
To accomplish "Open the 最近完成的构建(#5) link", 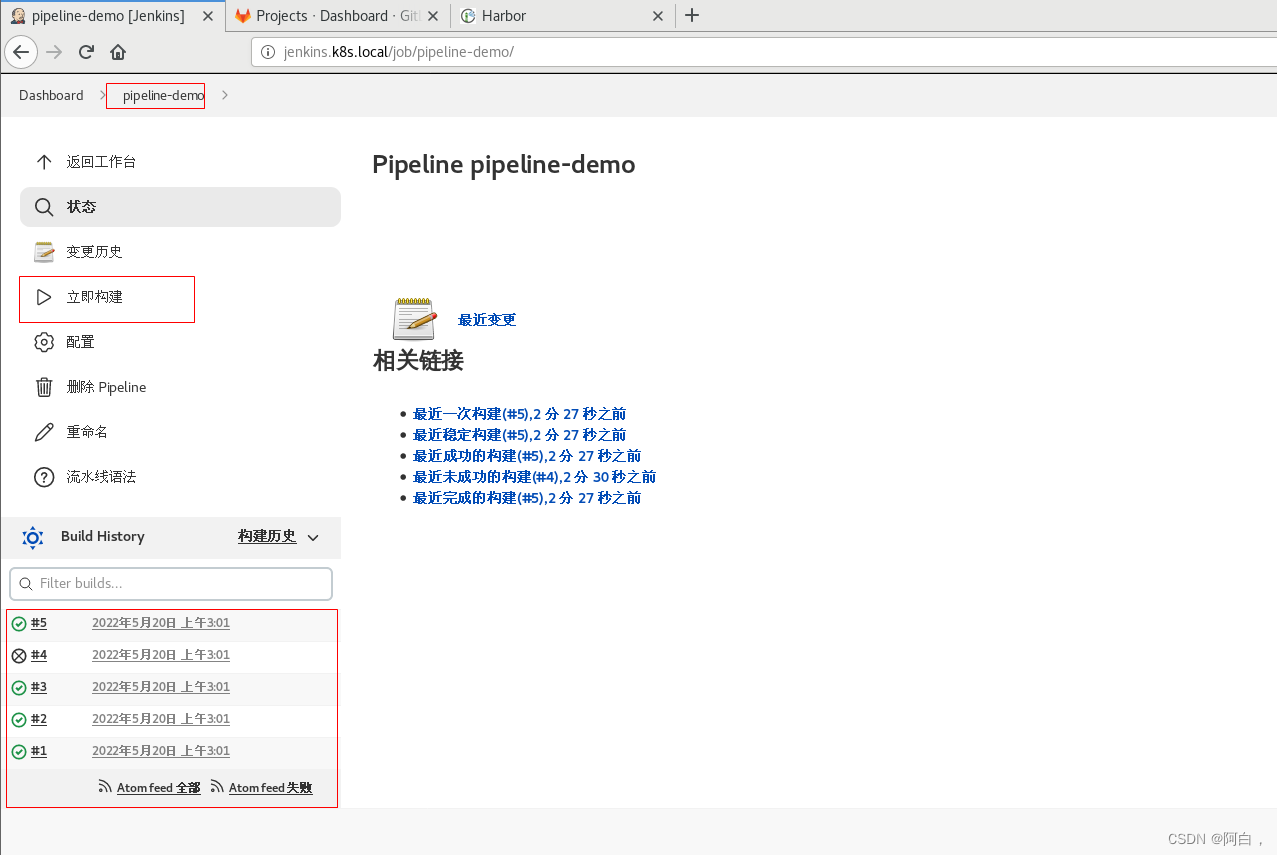I will click(x=527, y=498).
